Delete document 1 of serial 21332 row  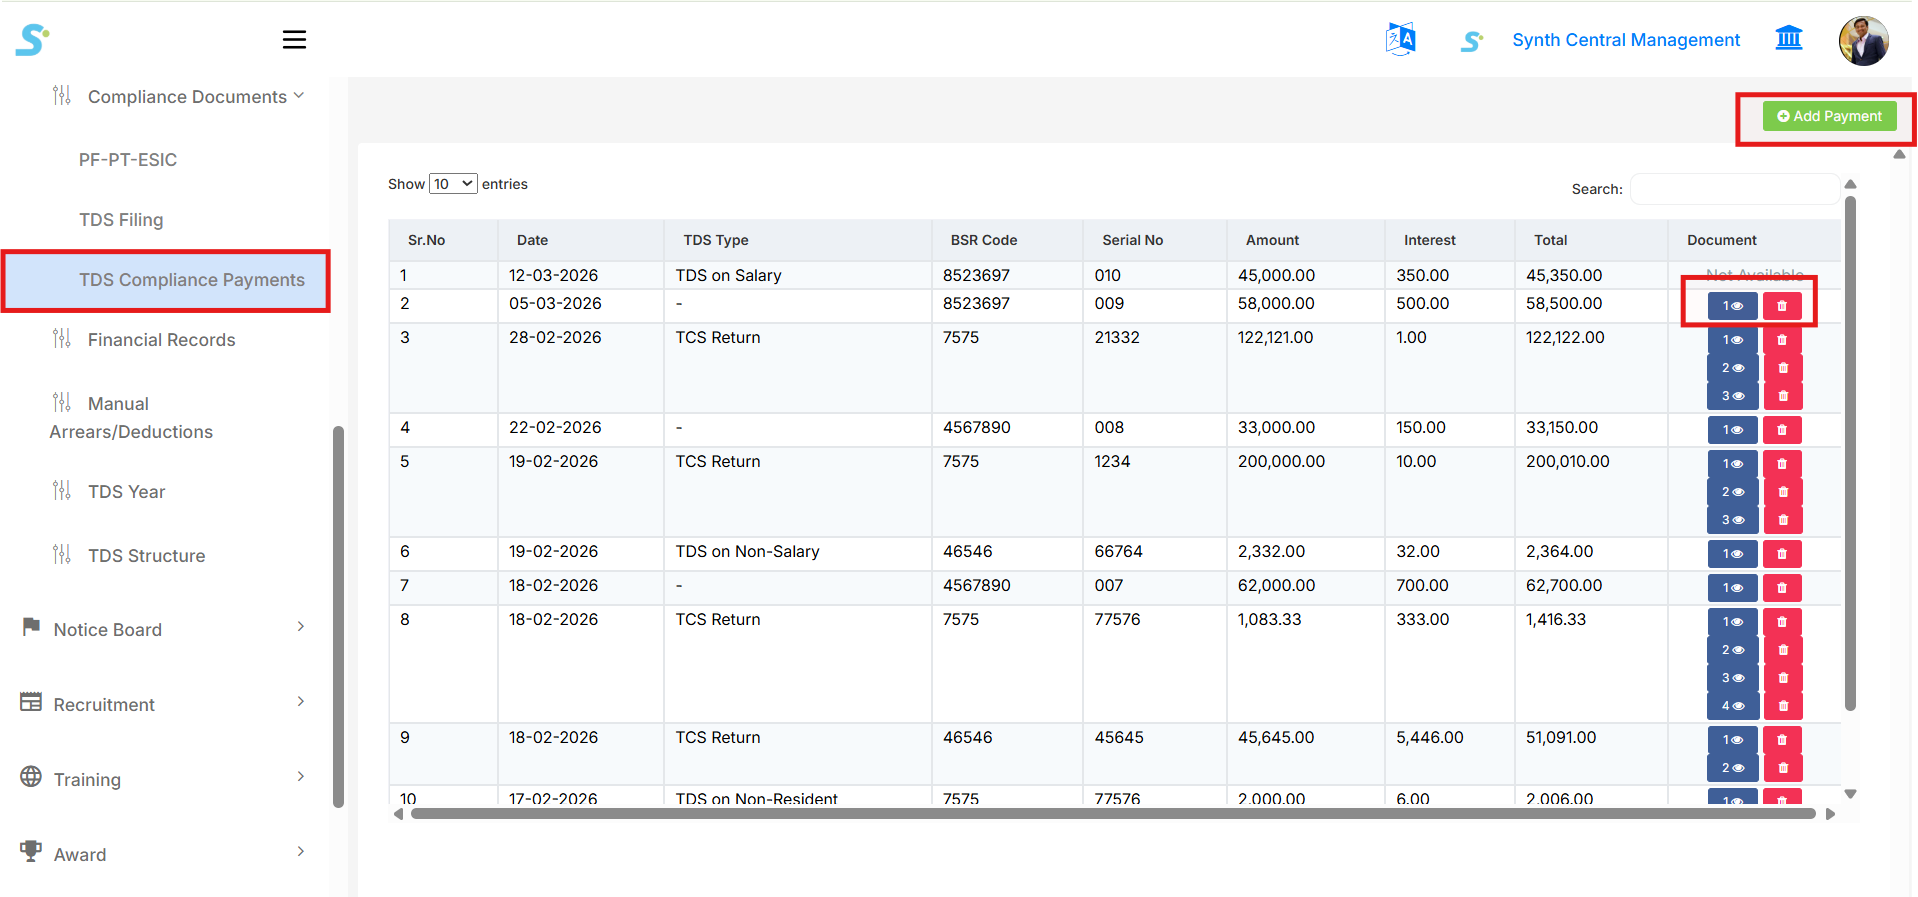click(x=1782, y=340)
